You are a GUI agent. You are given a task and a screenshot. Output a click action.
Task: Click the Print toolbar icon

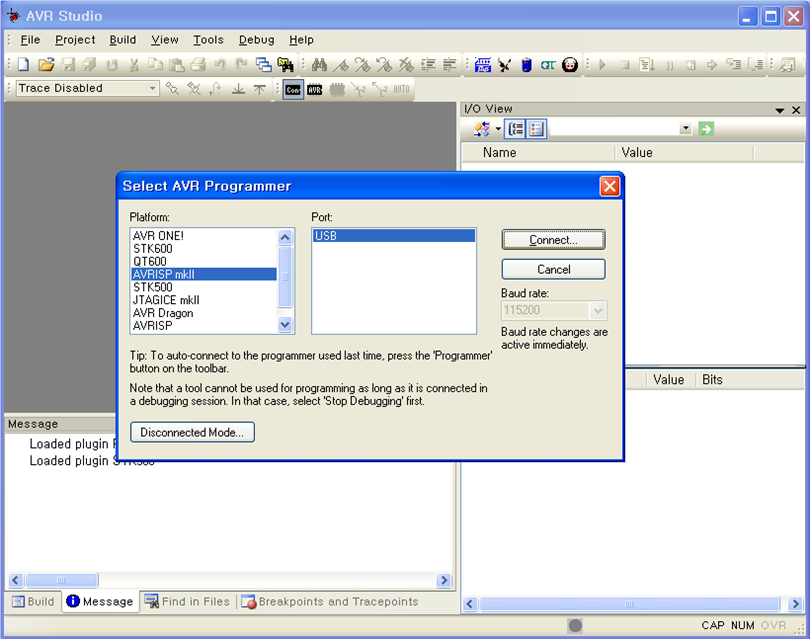[198, 65]
